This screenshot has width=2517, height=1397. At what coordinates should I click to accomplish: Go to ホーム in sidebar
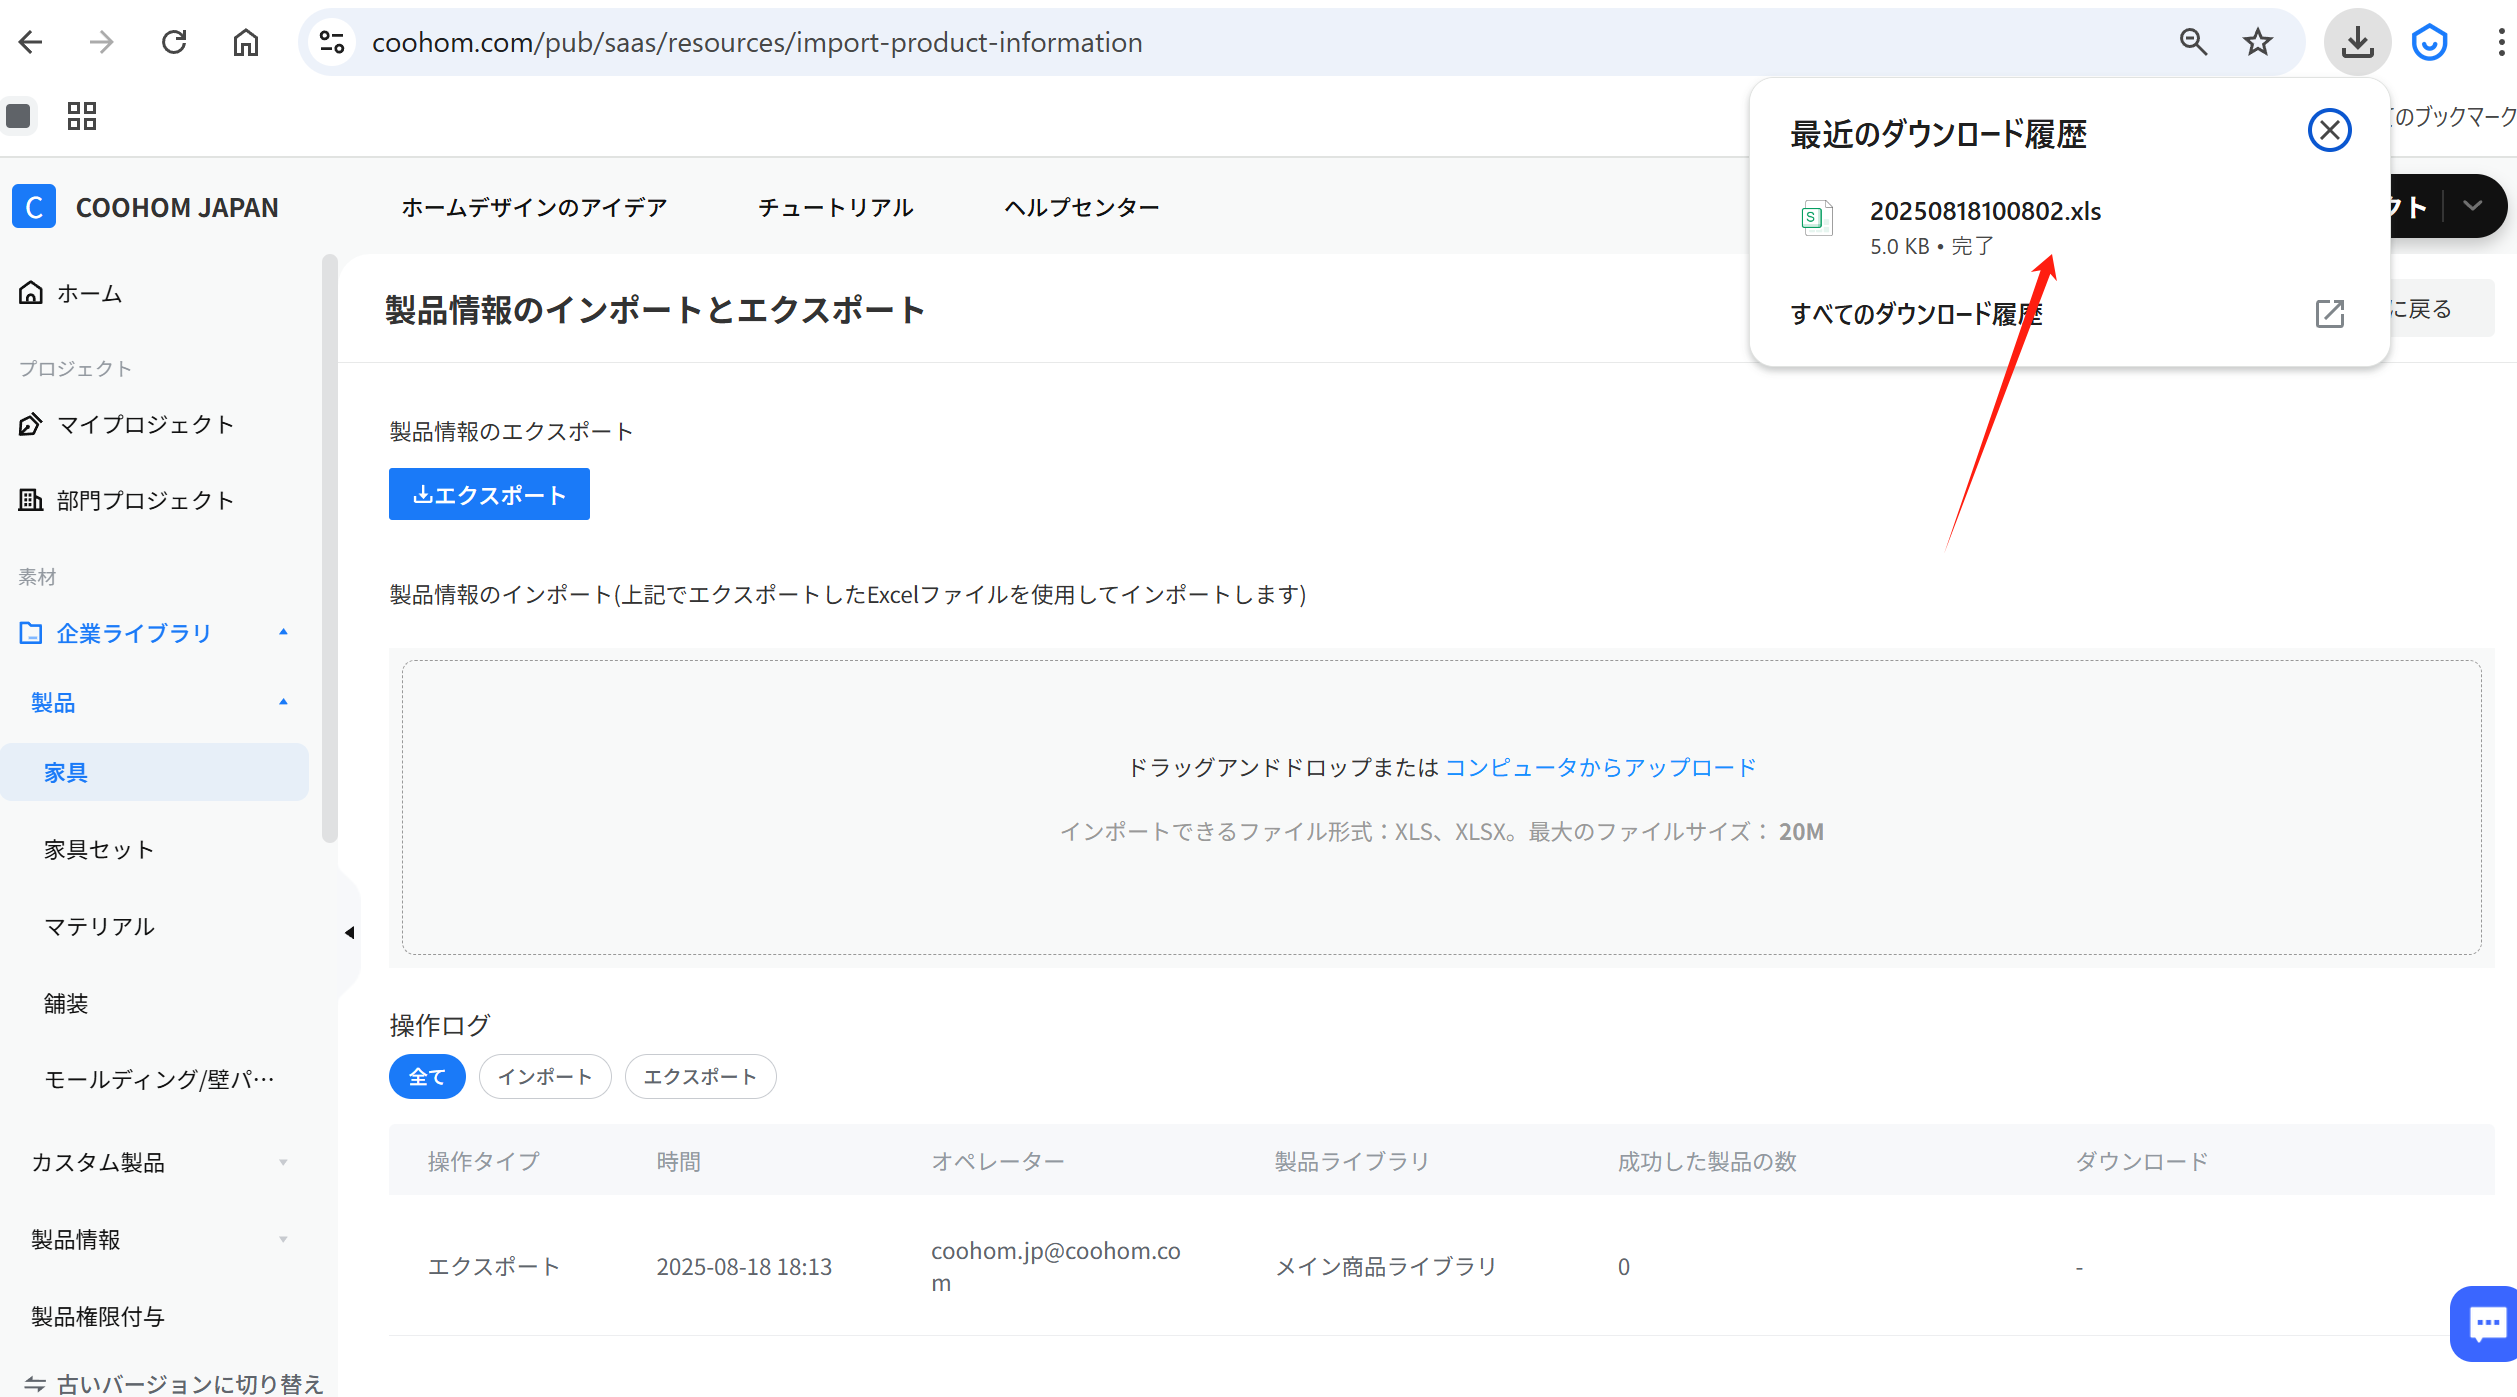(70, 293)
